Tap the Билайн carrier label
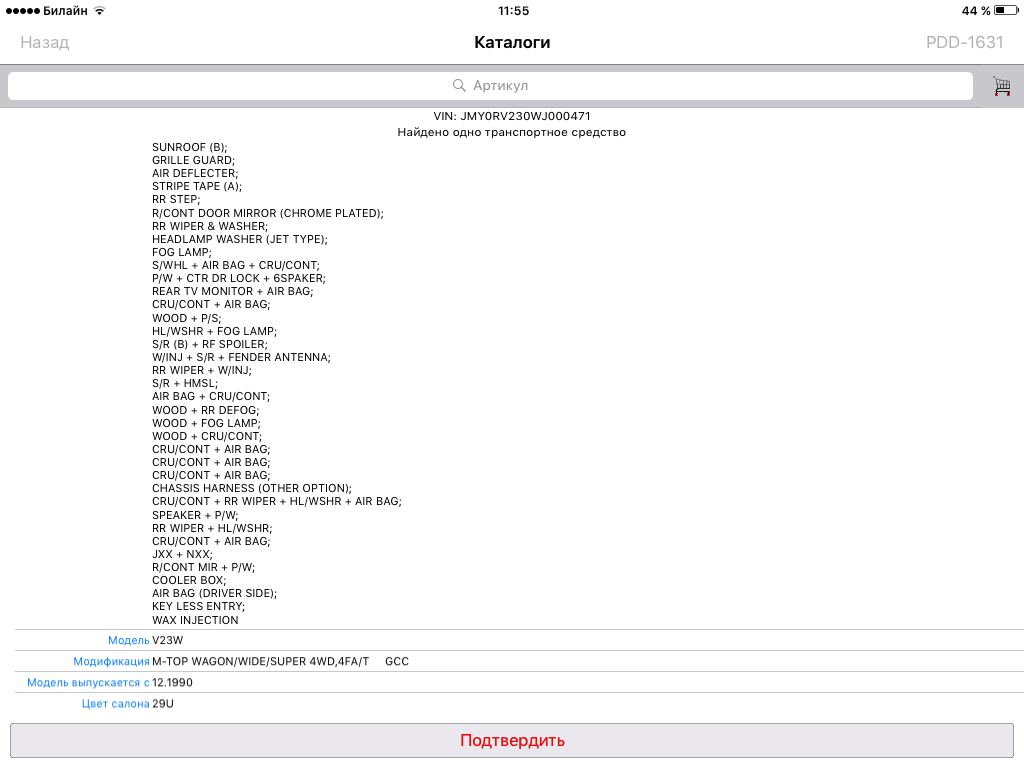This screenshot has height=768, width=1024. (65, 10)
